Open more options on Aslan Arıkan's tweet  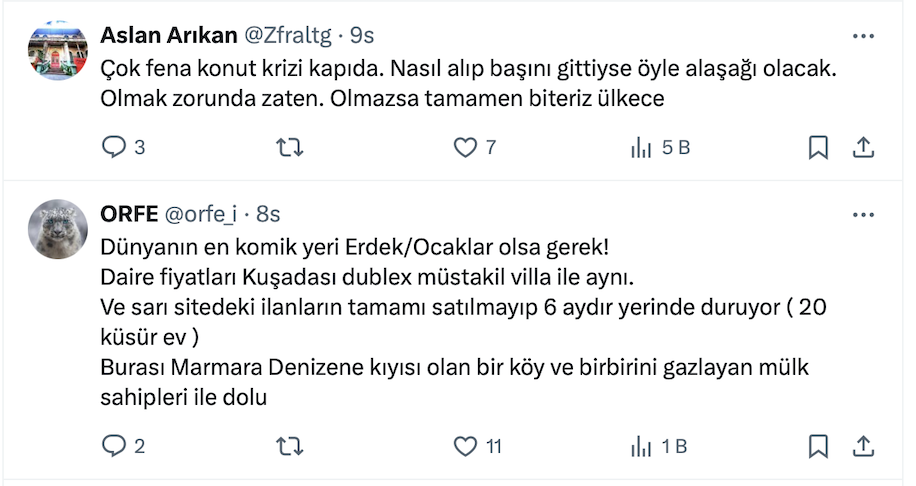pyautogui.click(x=863, y=36)
